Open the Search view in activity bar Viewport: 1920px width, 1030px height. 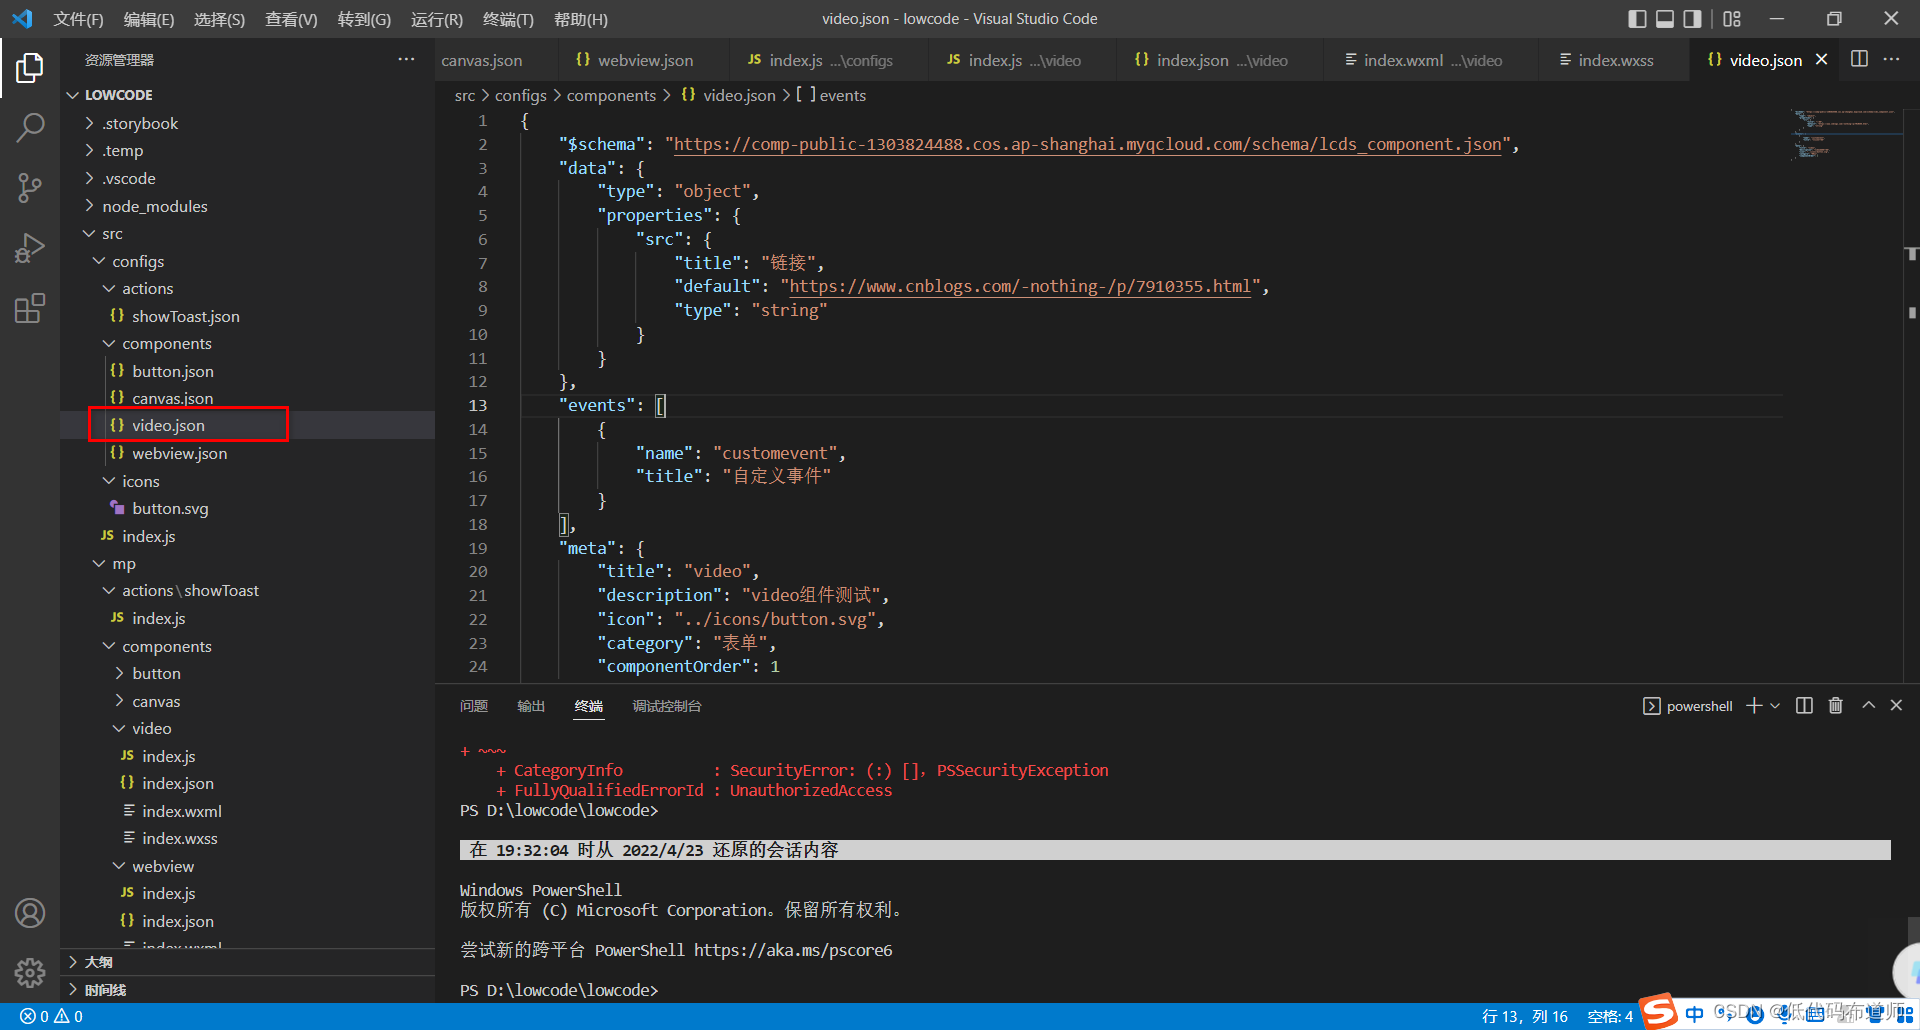(30, 127)
